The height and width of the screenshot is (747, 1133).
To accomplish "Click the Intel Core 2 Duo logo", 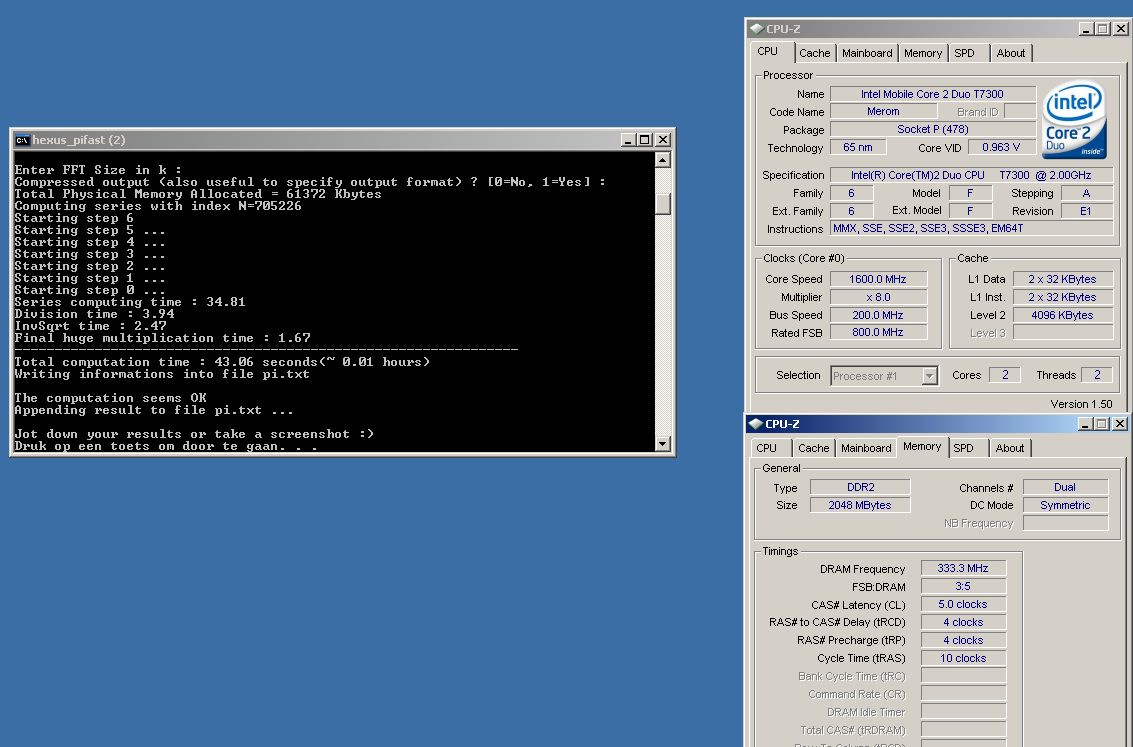I will tap(1074, 120).
